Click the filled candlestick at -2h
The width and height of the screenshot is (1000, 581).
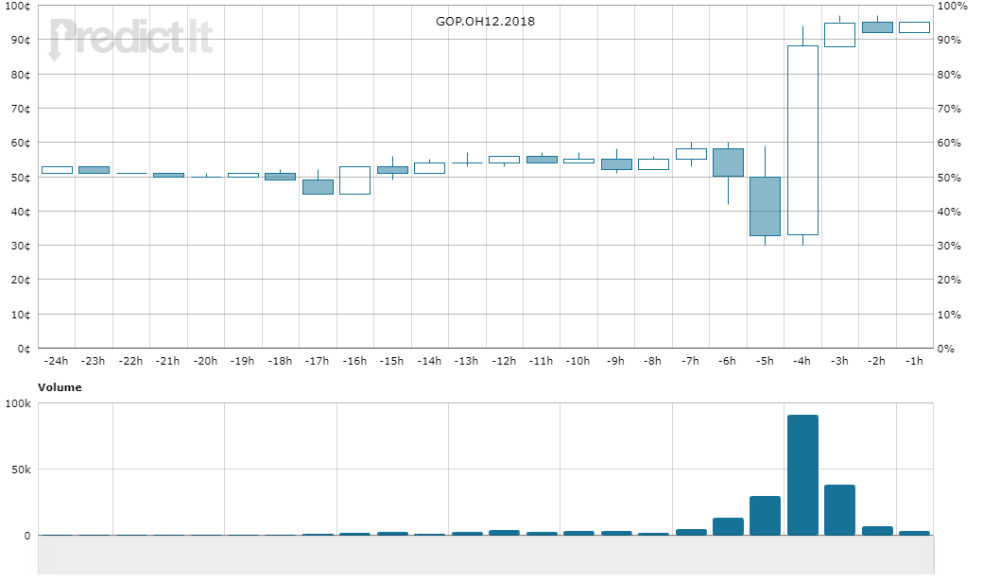coord(877,27)
